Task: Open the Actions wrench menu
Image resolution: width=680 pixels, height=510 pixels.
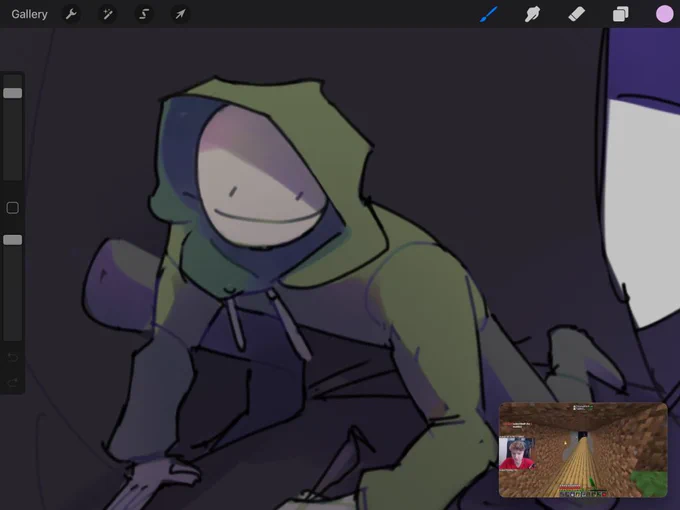Action: point(71,14)
